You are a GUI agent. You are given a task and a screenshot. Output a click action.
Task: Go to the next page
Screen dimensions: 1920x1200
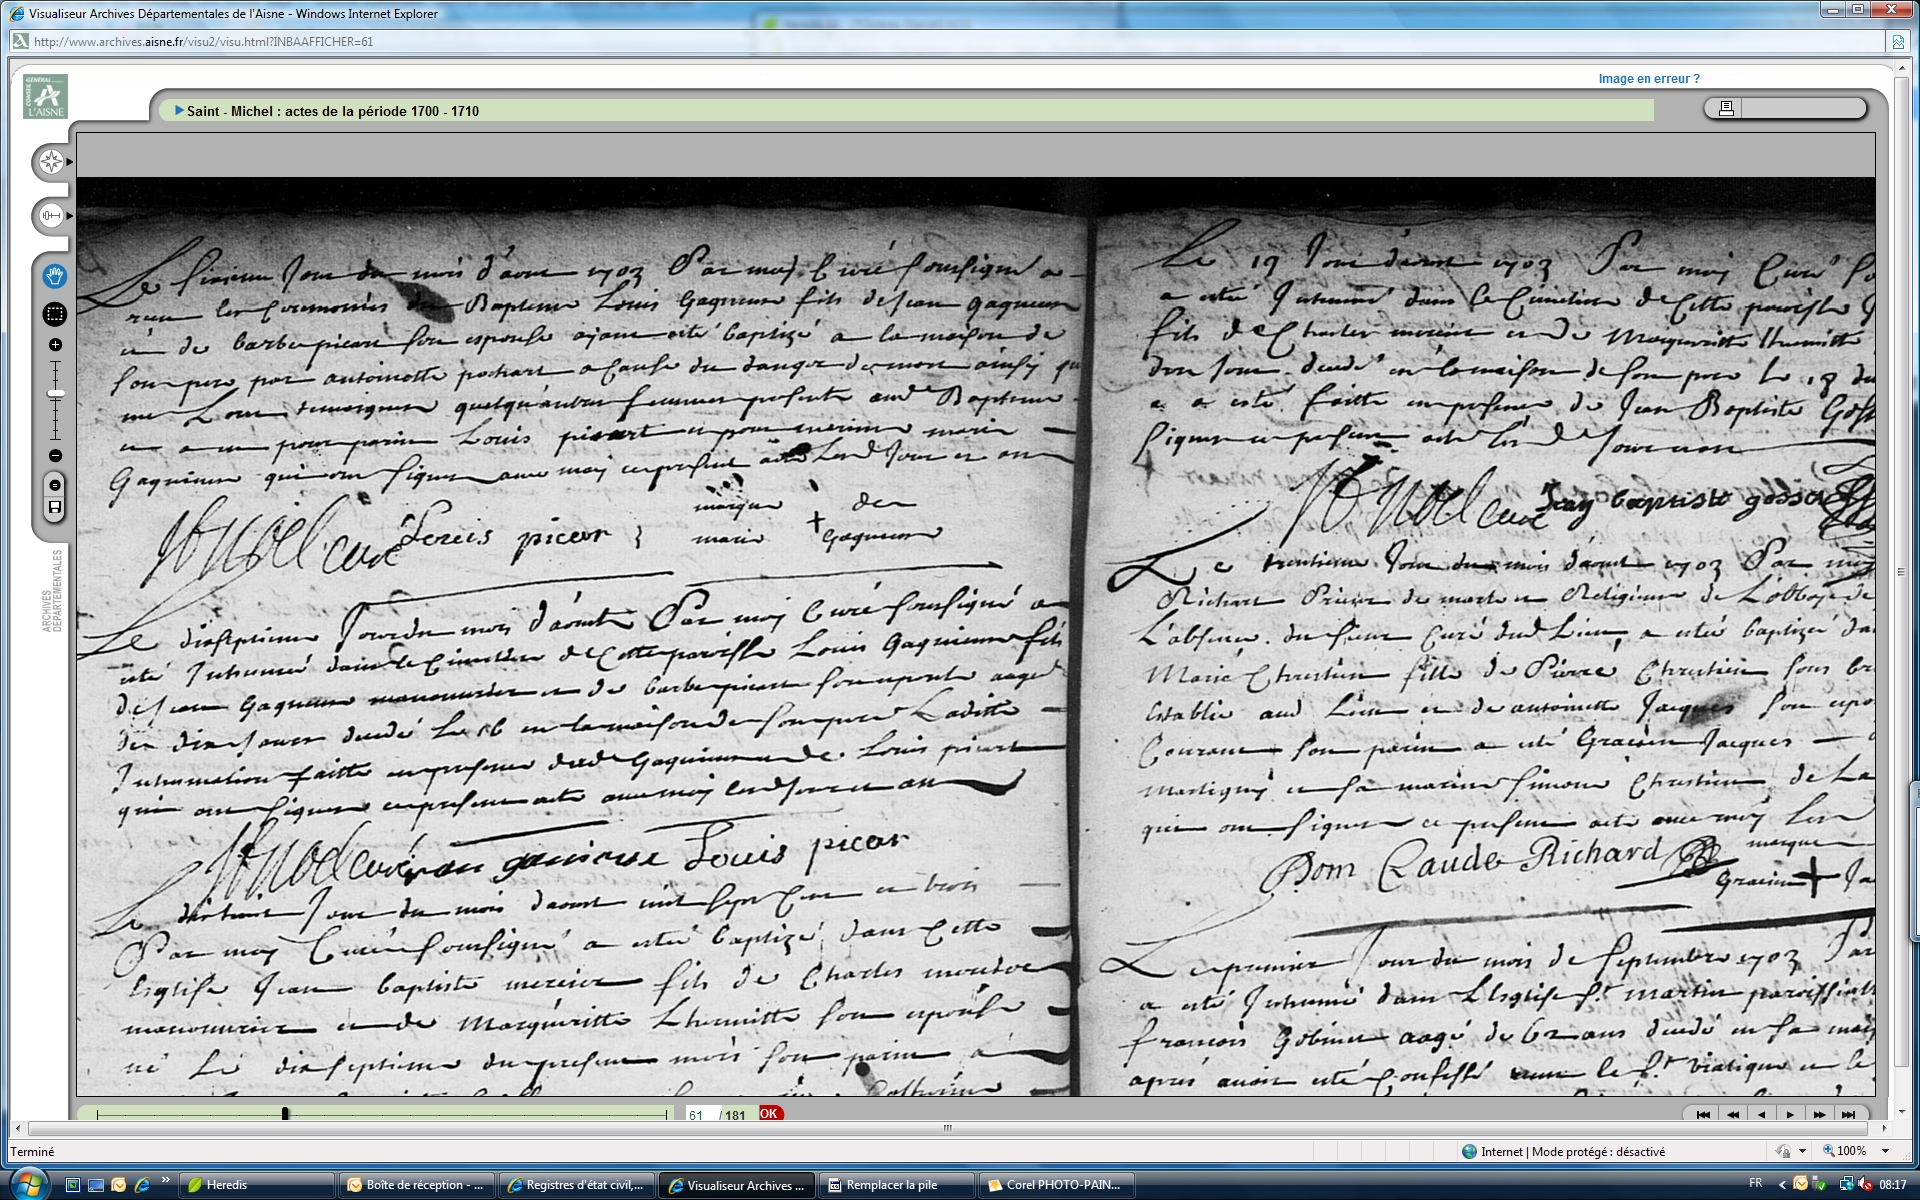(1790, 1115)
